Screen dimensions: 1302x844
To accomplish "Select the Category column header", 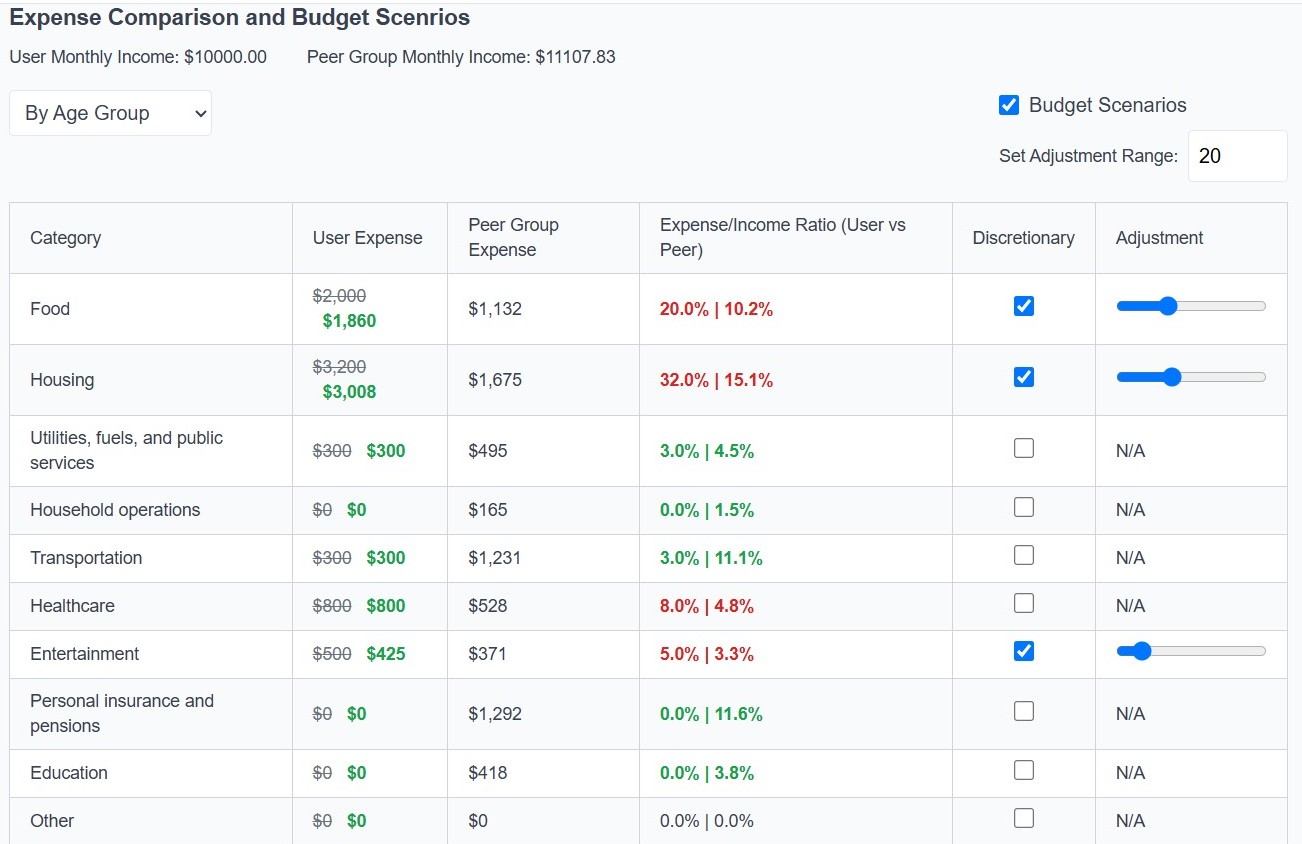I will tap(66, 238).
